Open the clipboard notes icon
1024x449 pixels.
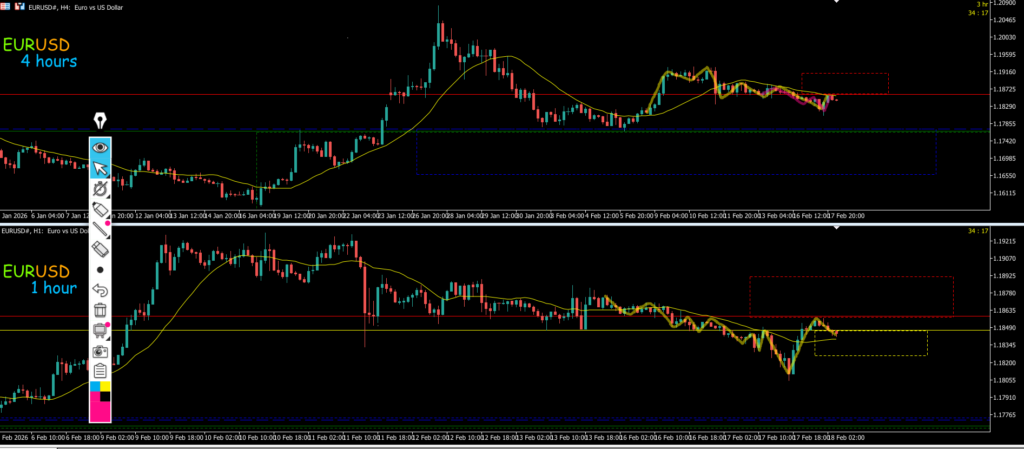[x=100, y=371]
